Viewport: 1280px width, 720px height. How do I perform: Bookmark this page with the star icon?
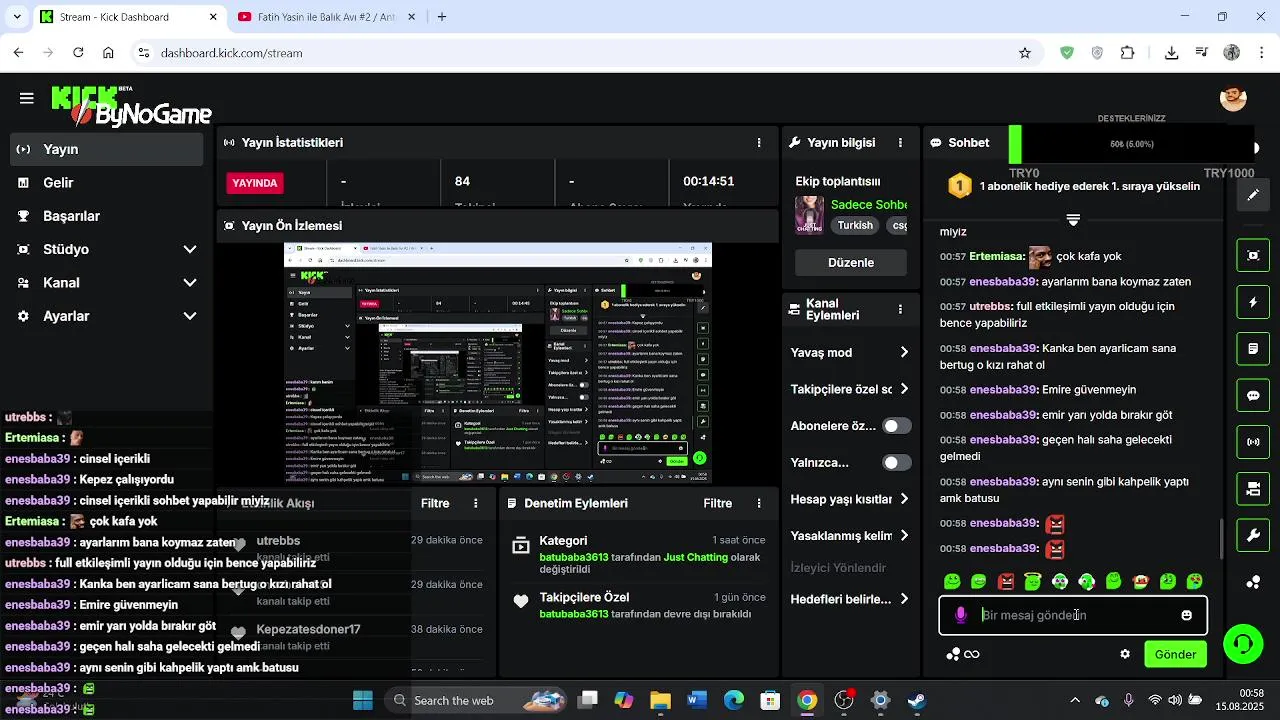pos(1025,53)
